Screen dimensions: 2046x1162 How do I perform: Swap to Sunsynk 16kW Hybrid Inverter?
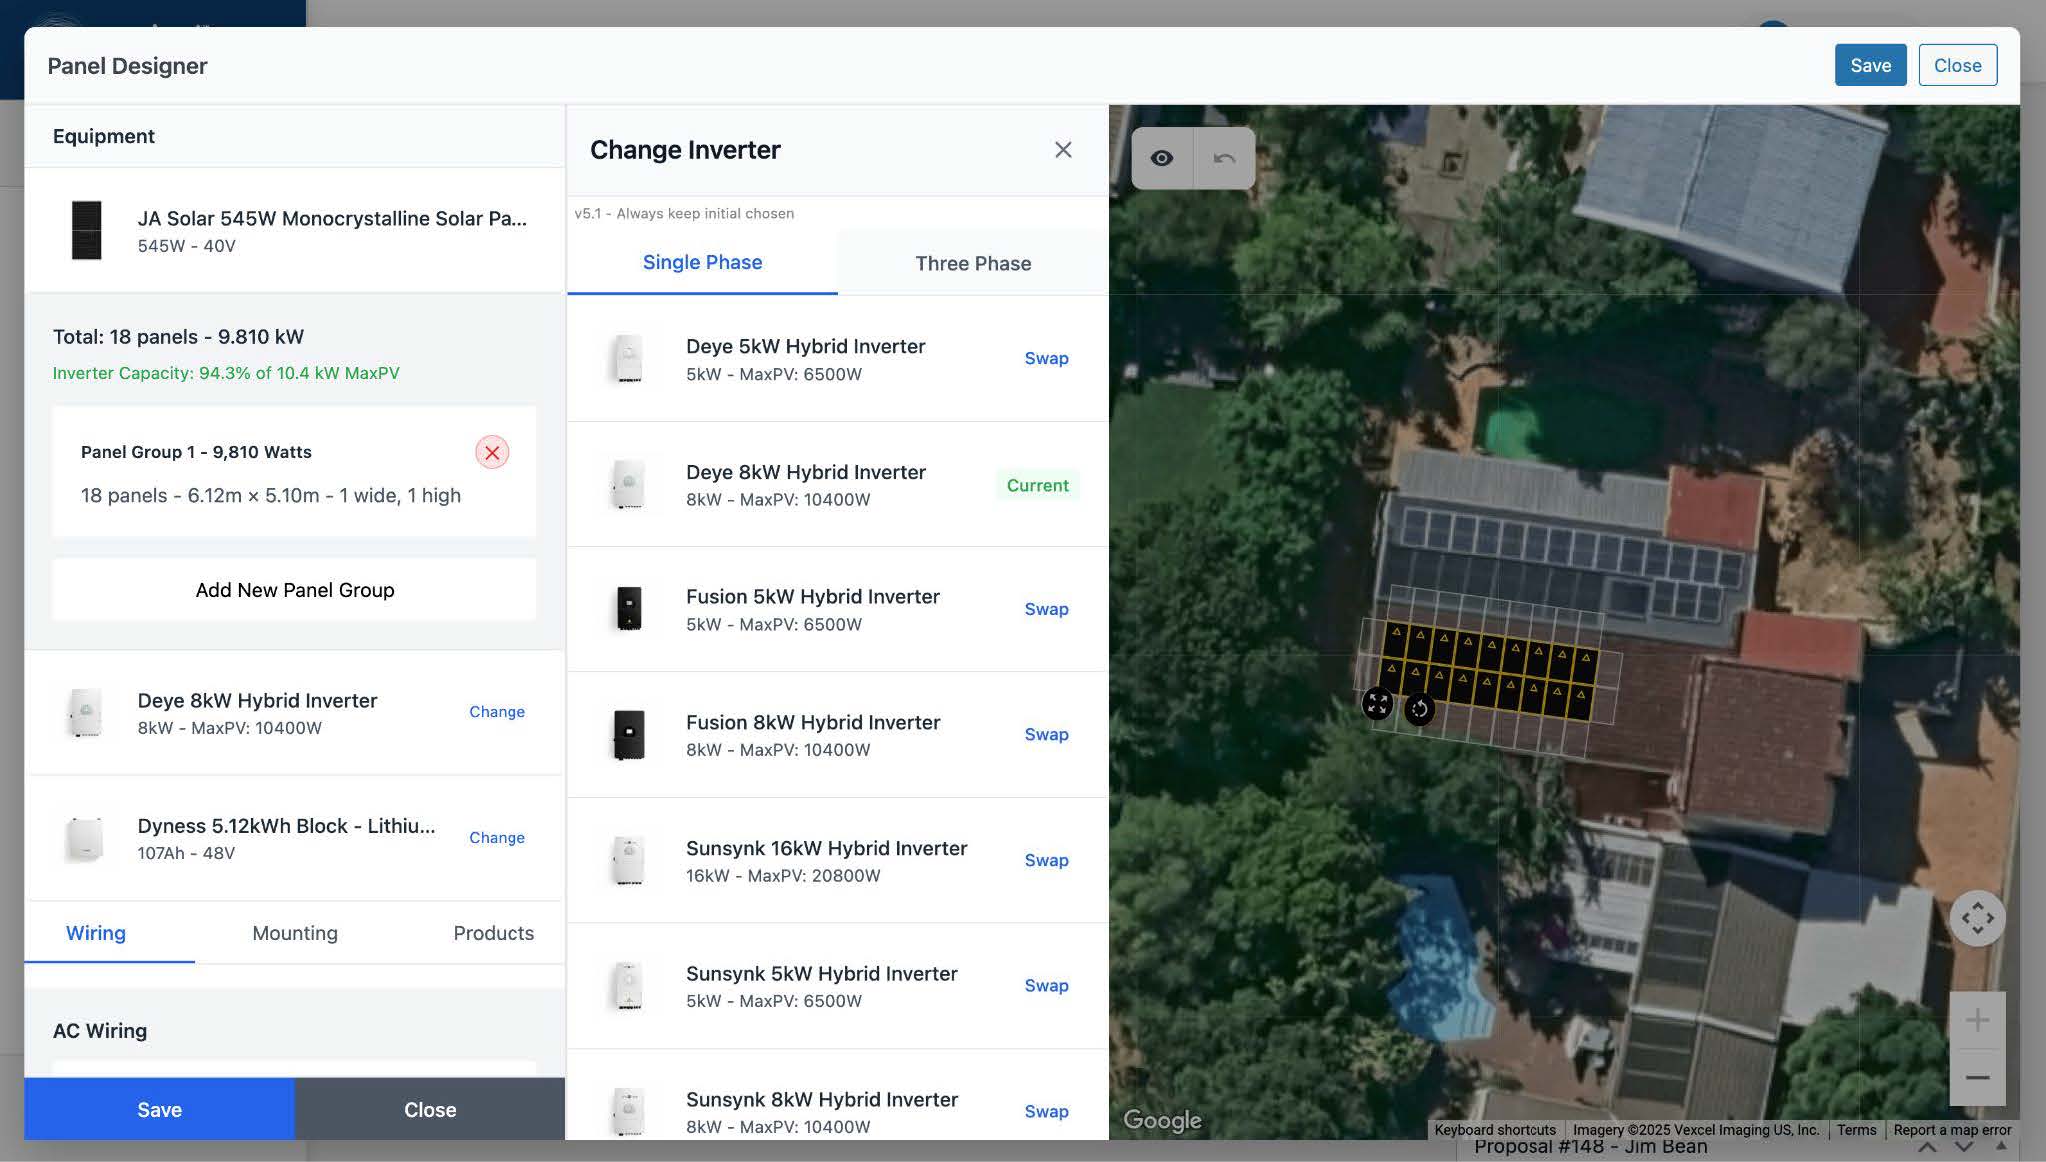point(1046,860)
